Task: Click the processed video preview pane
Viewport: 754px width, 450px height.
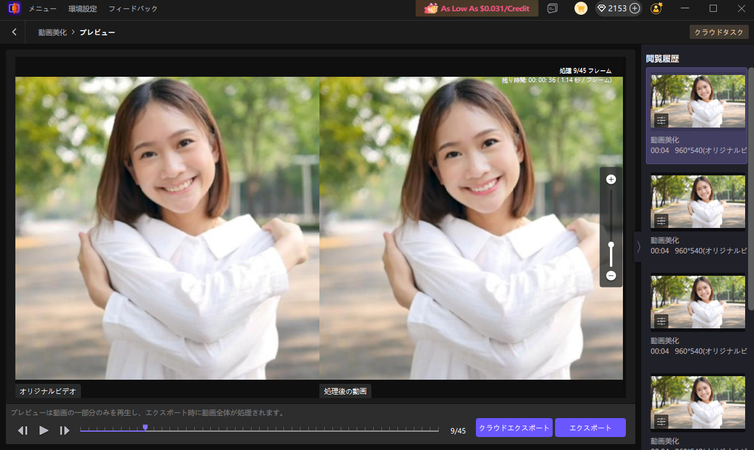Action: (471, 228)
